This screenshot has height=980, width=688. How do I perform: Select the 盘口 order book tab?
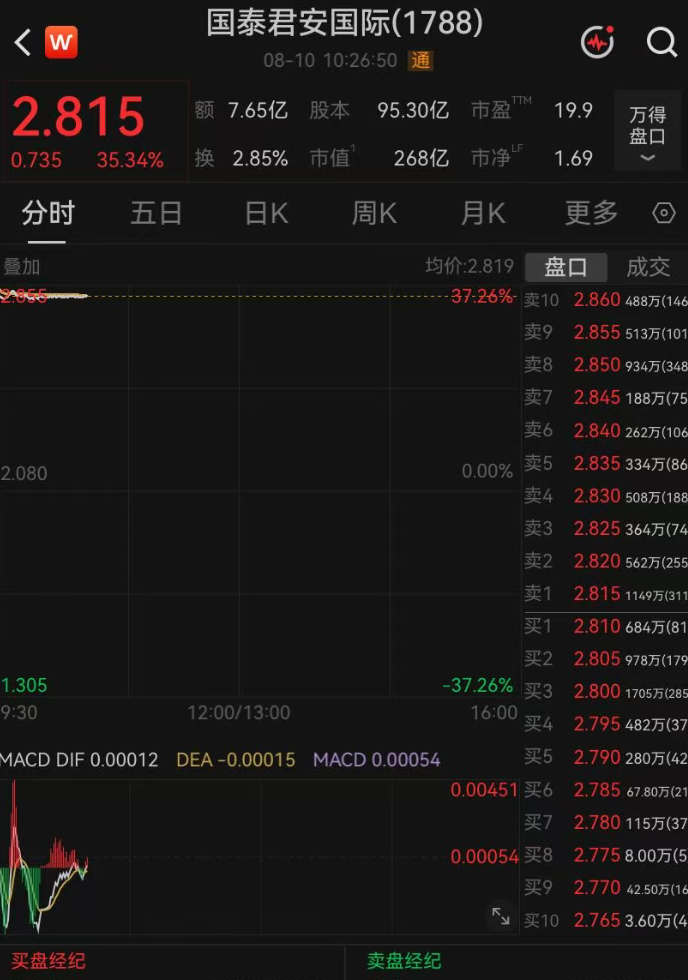[566, 268]
